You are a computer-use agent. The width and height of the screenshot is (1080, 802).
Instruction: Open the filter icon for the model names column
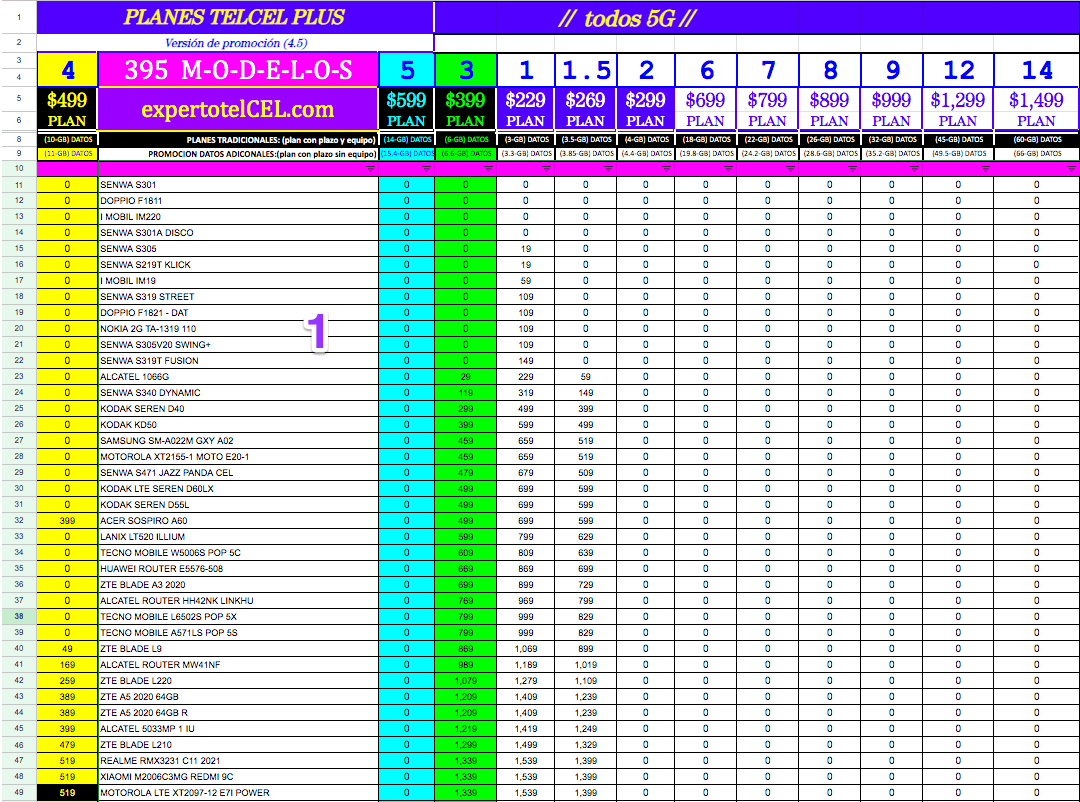(x=371, y=169)
